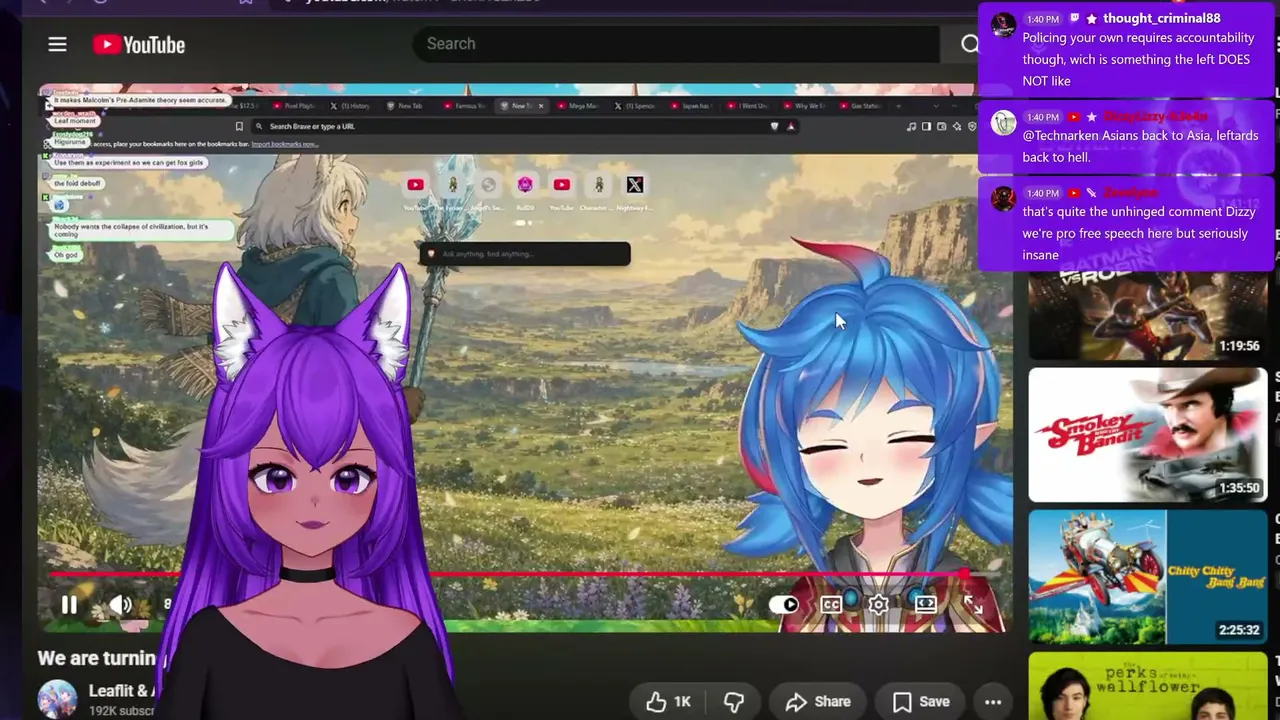Open the YouTube guide hamburger menu
This screenshot has width=1280, height=720.
57,44
